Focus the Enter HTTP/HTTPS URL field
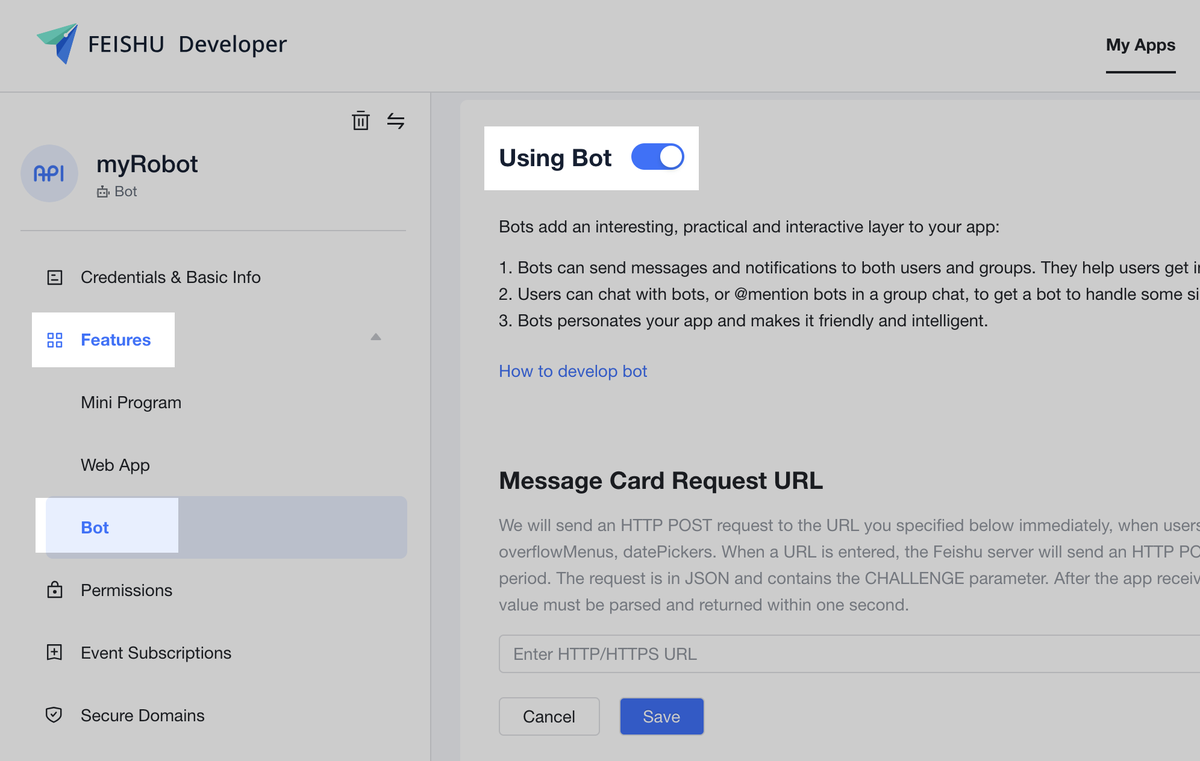 (850, 654)
